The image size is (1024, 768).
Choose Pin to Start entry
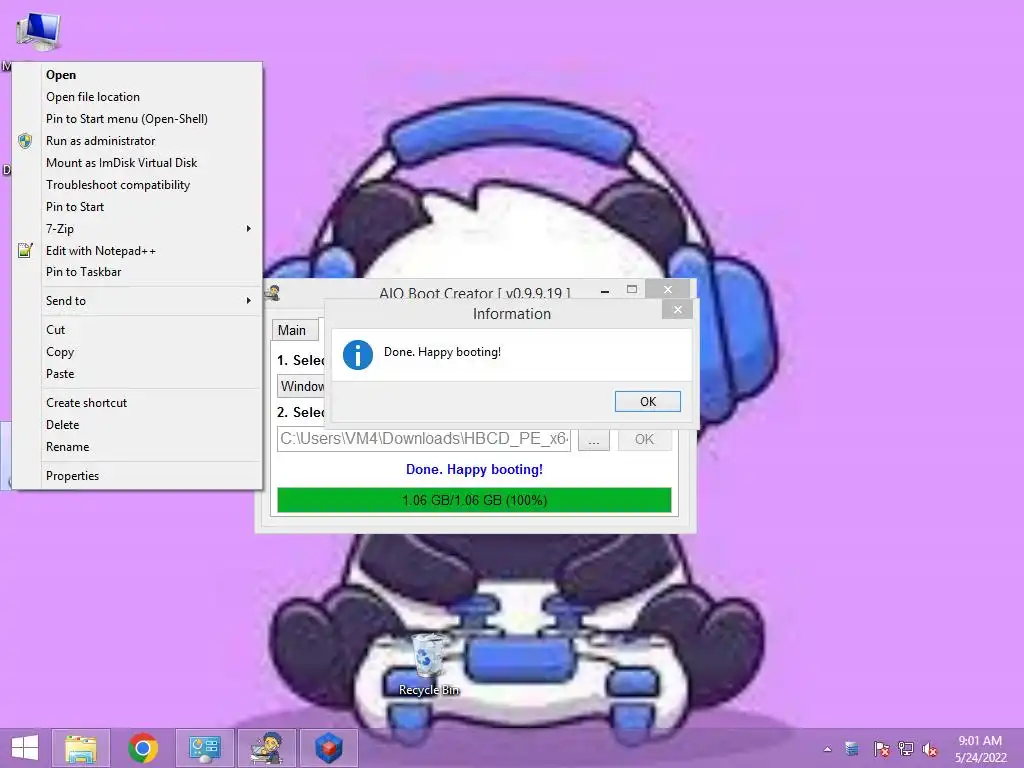[x=138, y=206]
